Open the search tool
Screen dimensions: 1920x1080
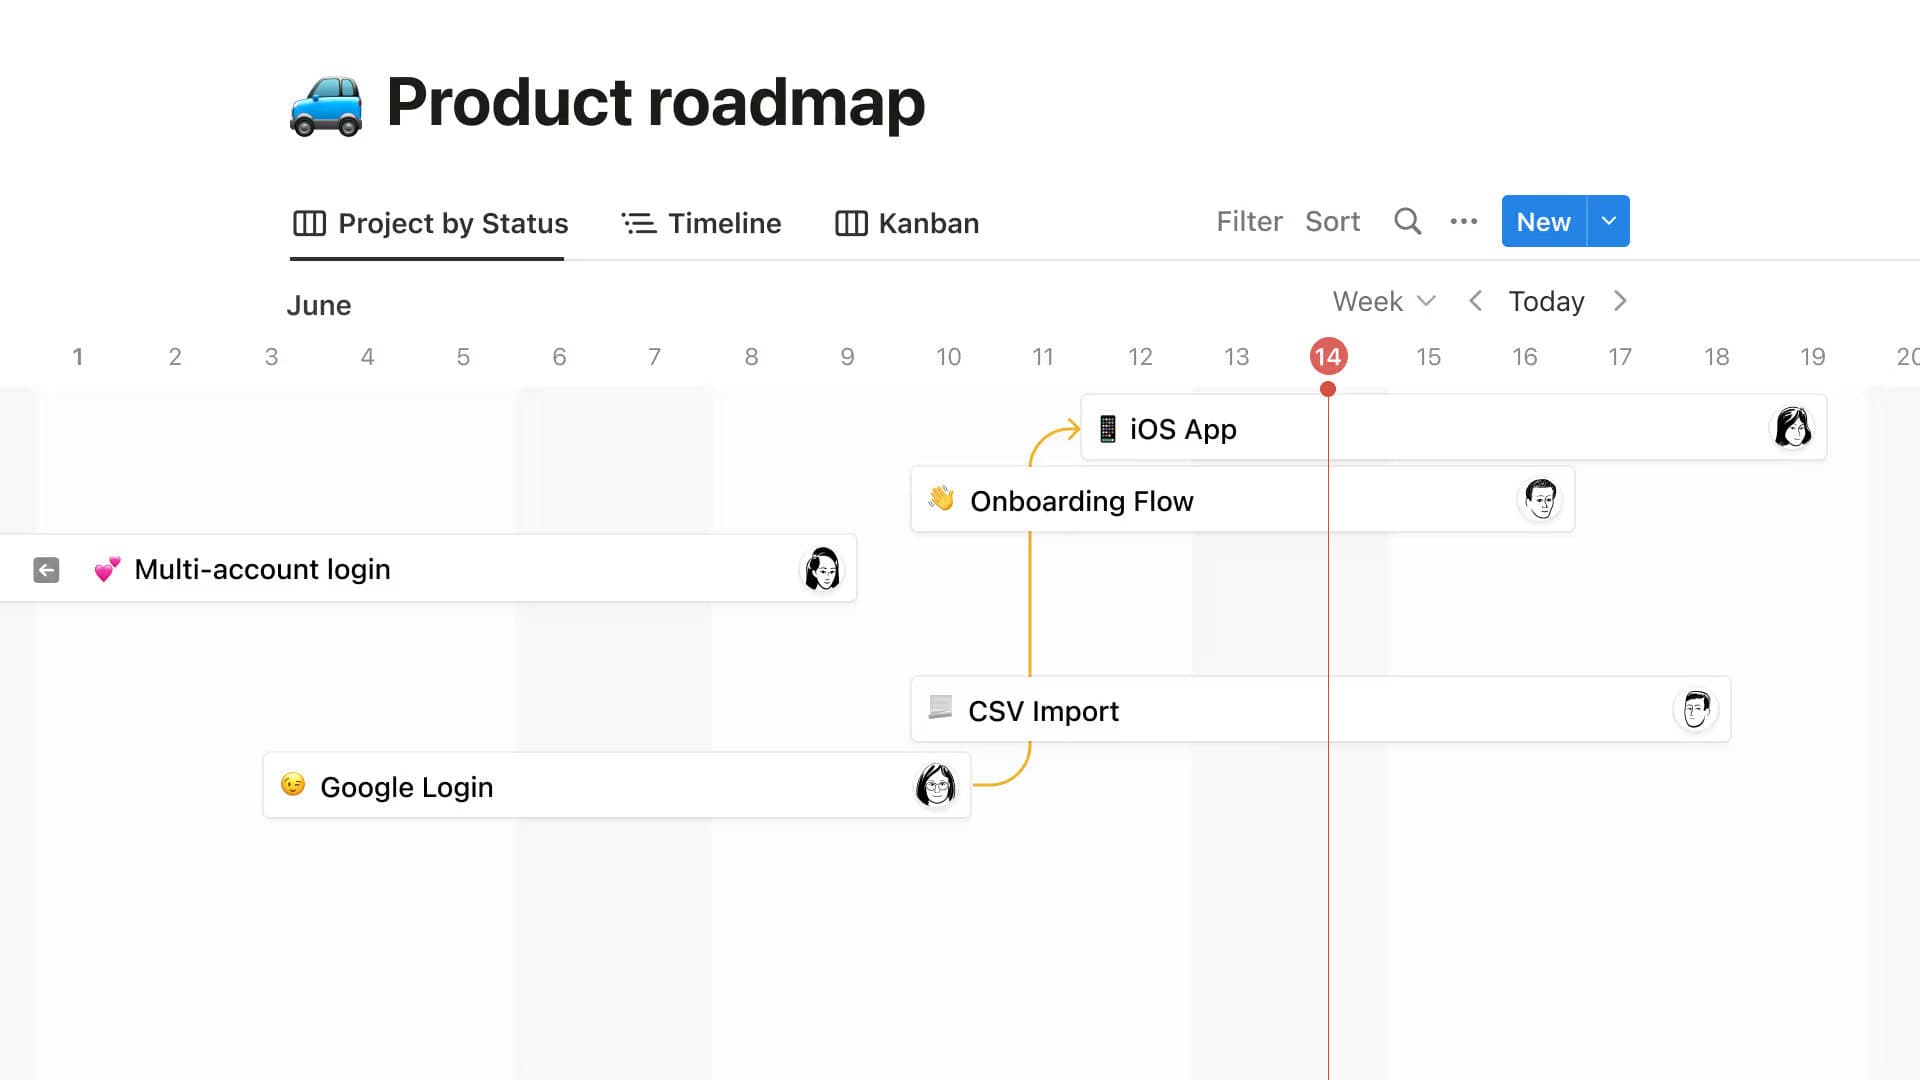click(1407, 221)
